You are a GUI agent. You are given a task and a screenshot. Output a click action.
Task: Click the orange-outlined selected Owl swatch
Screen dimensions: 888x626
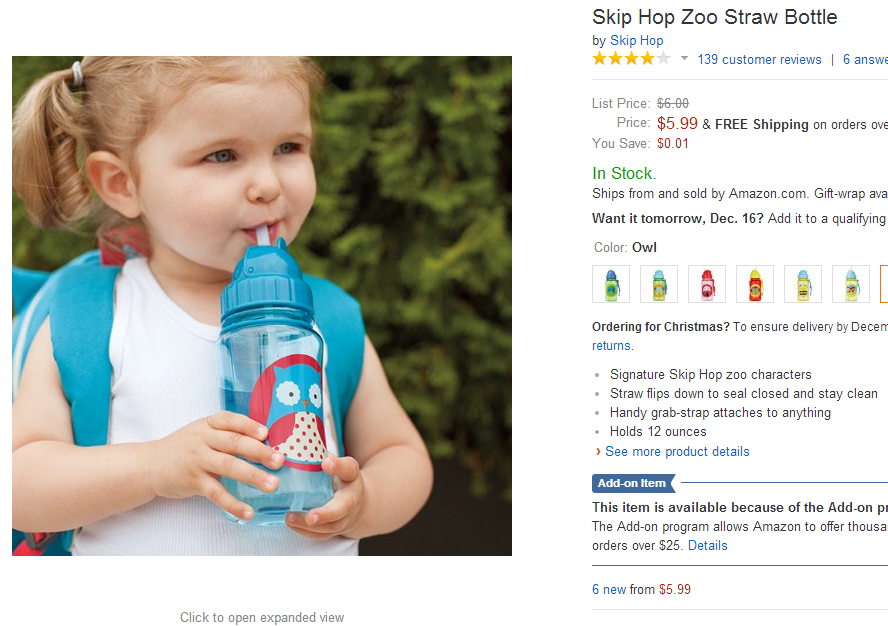pyautogui.click(x=884, y=284)
